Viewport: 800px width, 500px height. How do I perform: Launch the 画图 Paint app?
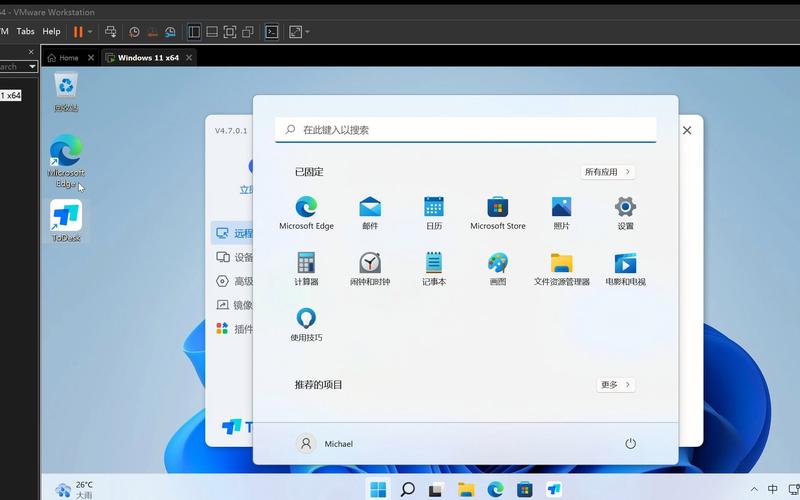(497, 269)
